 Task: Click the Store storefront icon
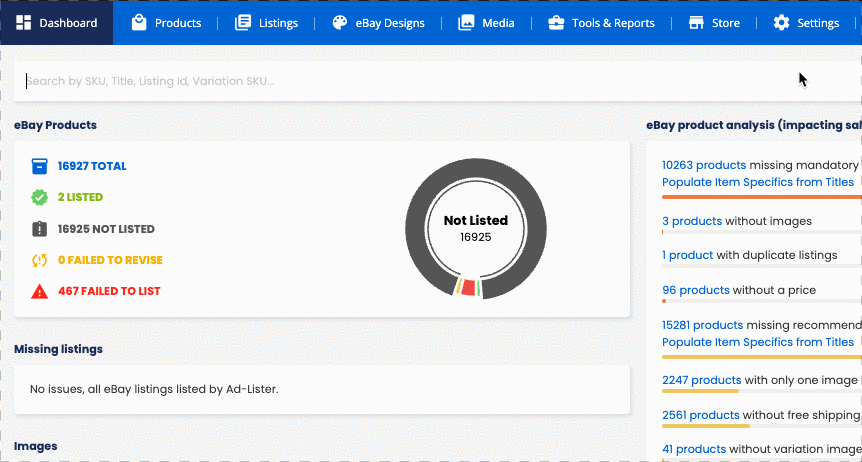point(697,23)
